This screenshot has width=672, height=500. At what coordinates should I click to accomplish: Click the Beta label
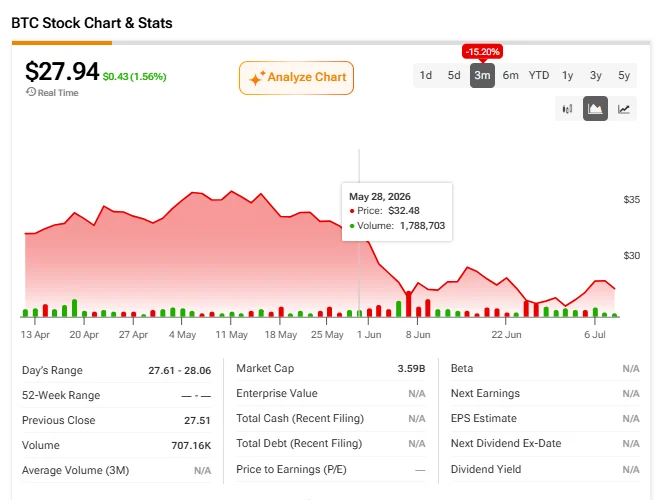(462, 368)
